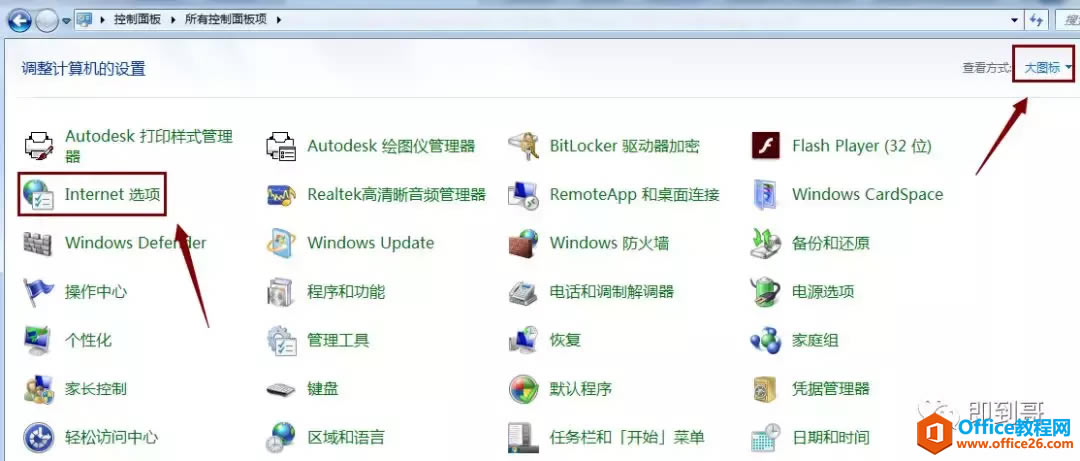The width and height of the screenshot is (1080, 461).
Task: Click the BitLocker 驱动器加密 keys icon
Action: pos(523,146)
